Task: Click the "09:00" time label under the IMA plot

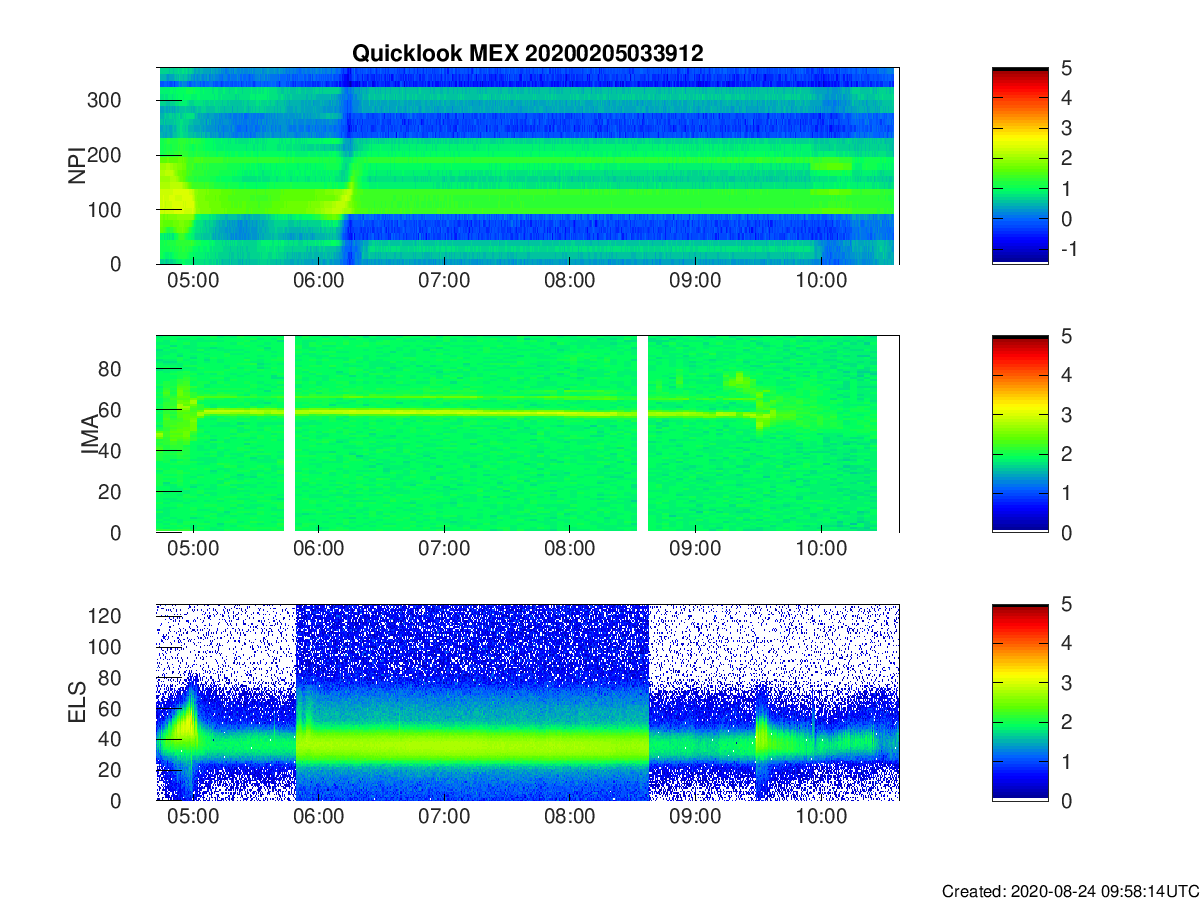Action: (x=695, y=548)
